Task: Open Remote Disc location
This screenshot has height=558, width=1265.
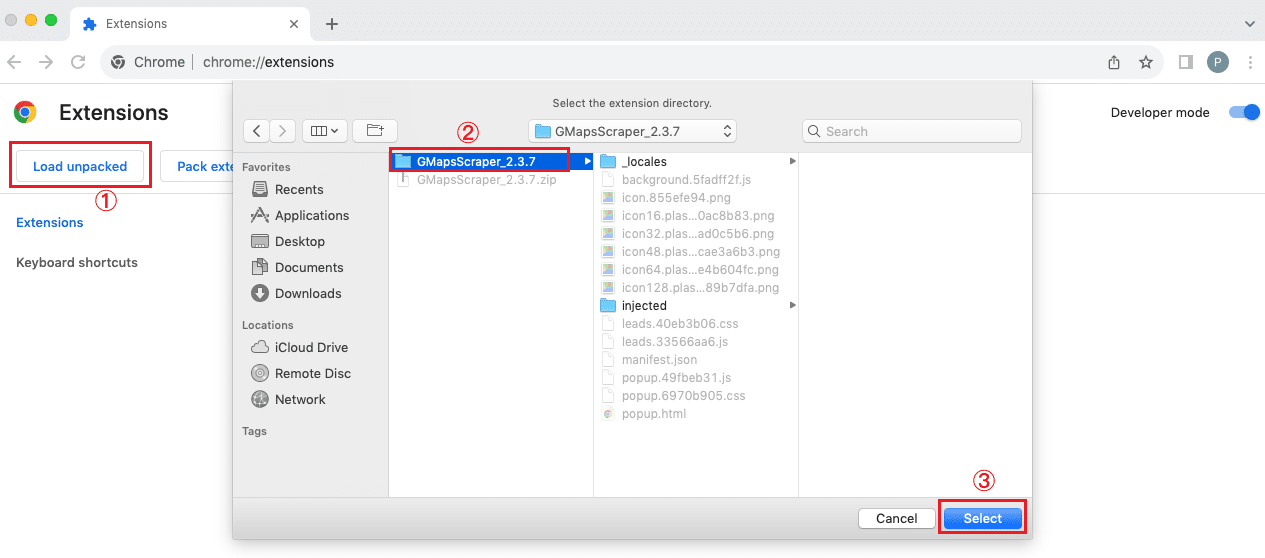Action: pyautogui.click(x=310, y=373)
